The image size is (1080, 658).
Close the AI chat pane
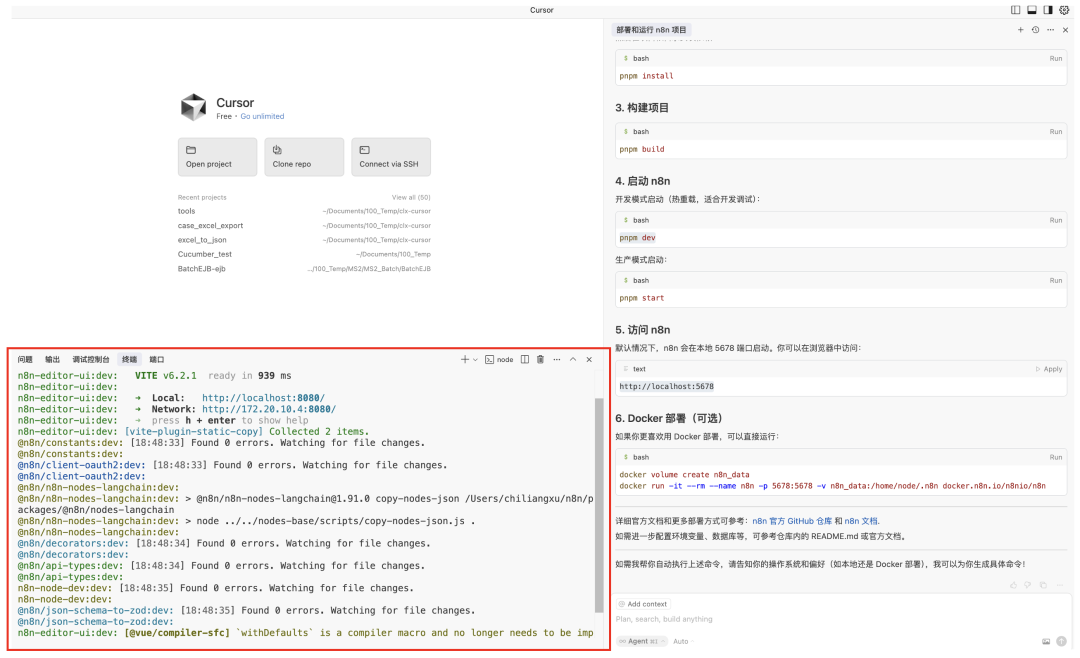1066,30
